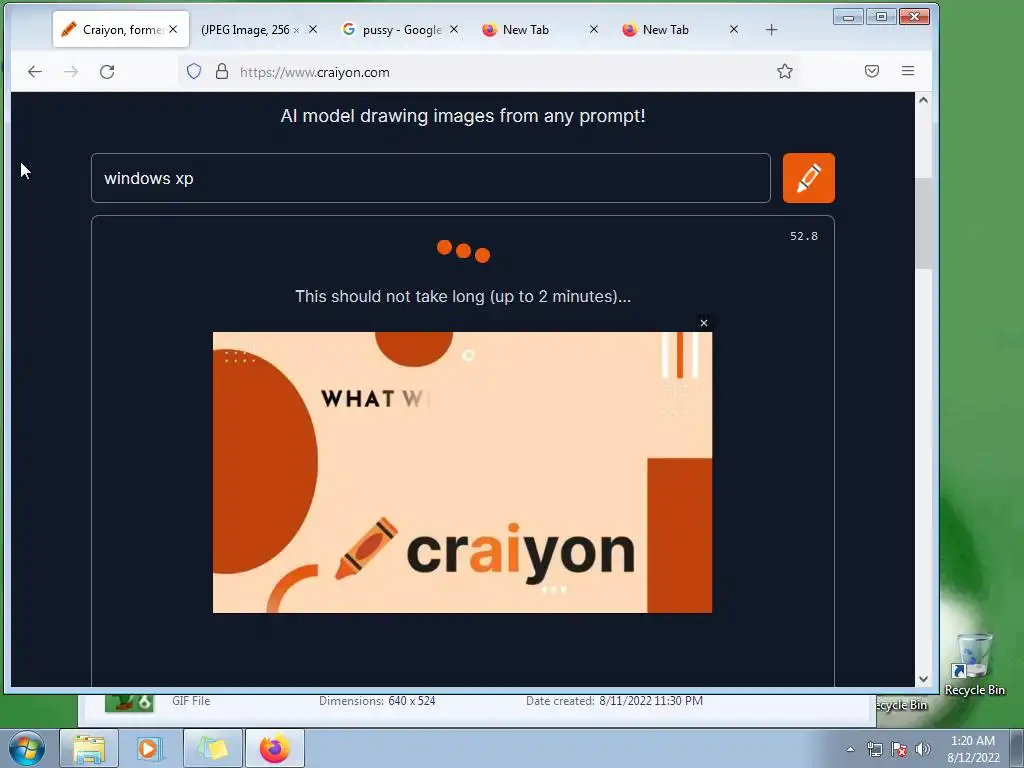
Task: Click the Firefox taskbar icon
Action: click(x=274, y=748)
